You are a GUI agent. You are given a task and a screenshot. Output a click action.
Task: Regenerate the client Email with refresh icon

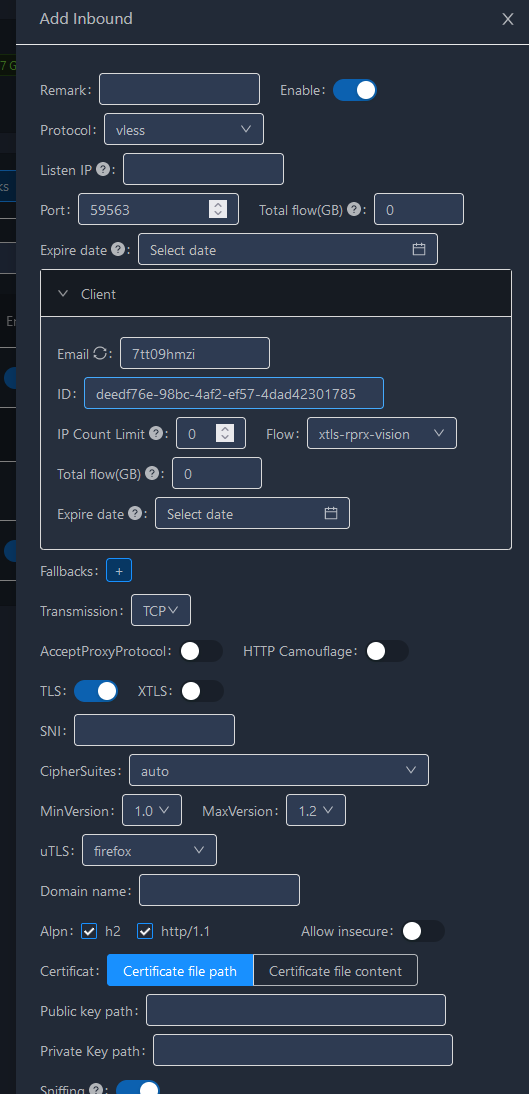pyautogui.click(x=100, y=354)
